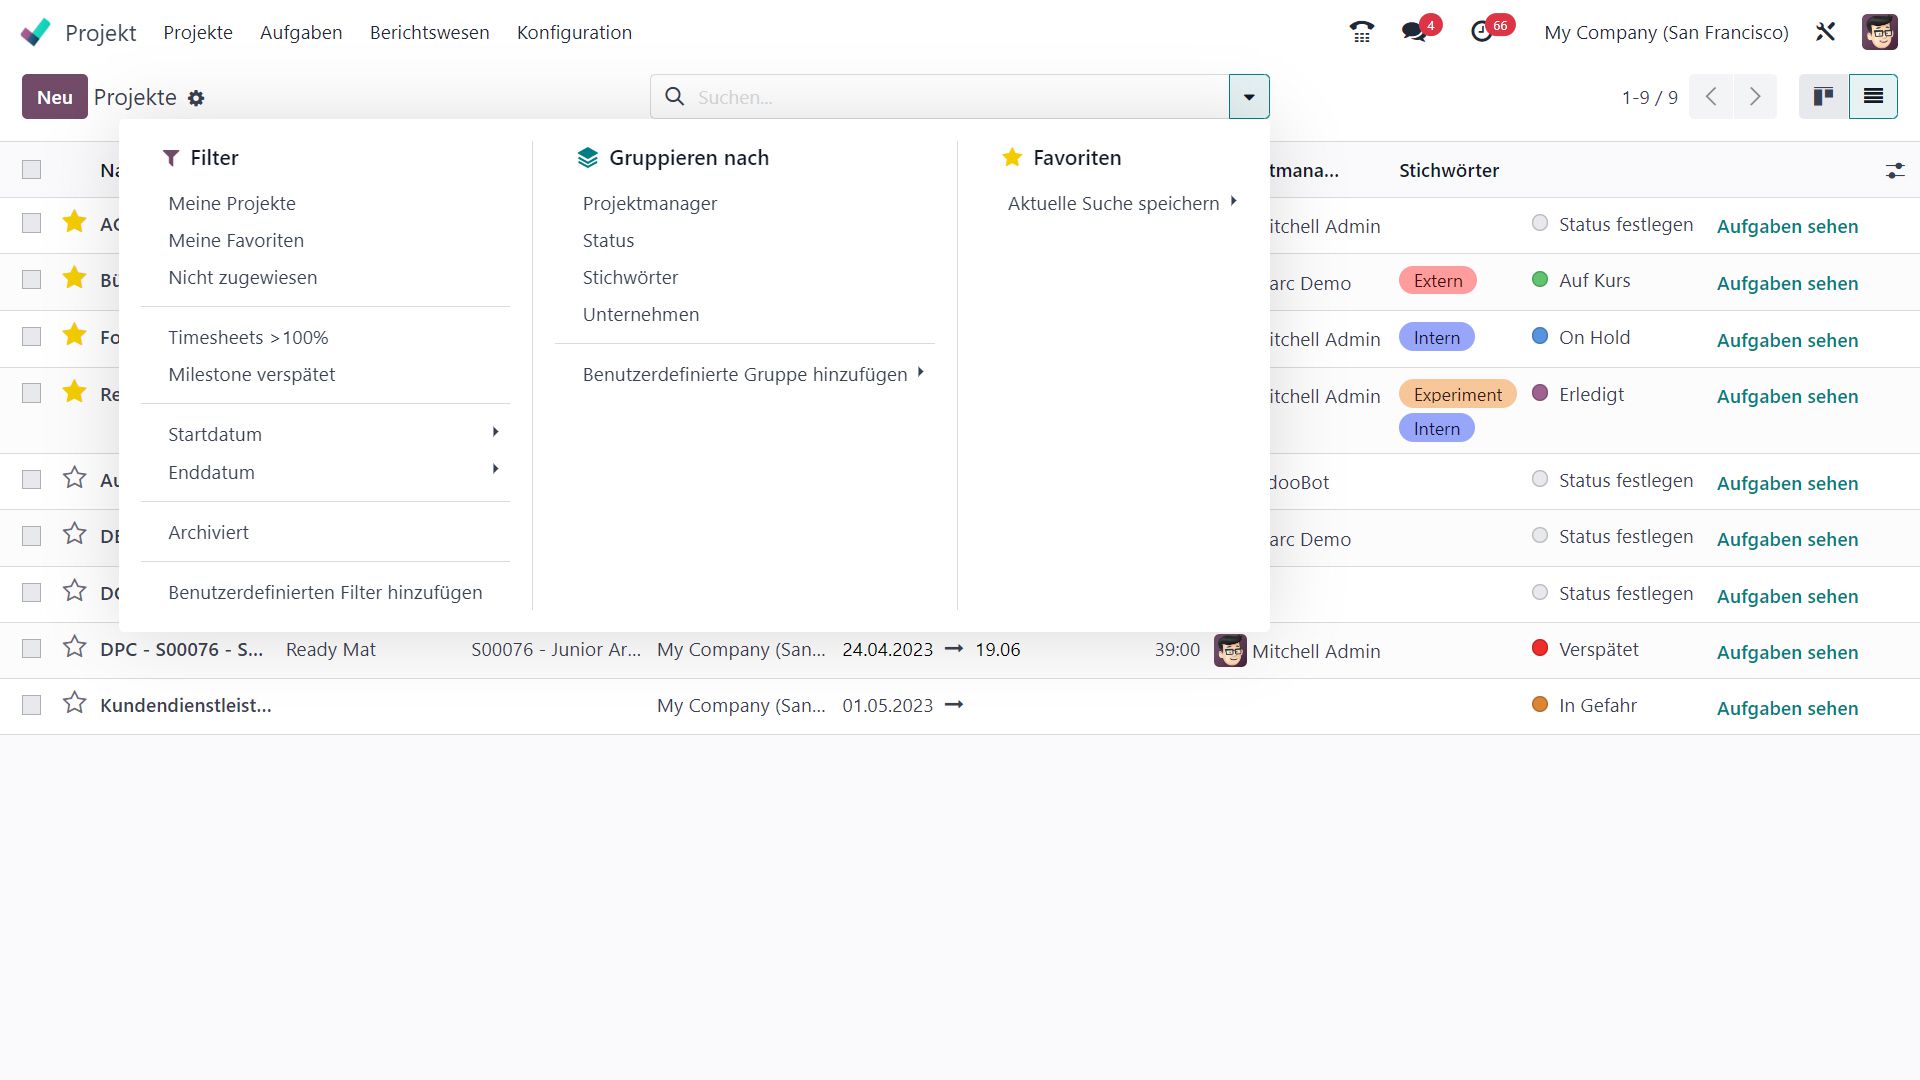Open the VoIP phone icon
The width and height of the screenshot is (1920, 1080).
[x=1361, y=32]
